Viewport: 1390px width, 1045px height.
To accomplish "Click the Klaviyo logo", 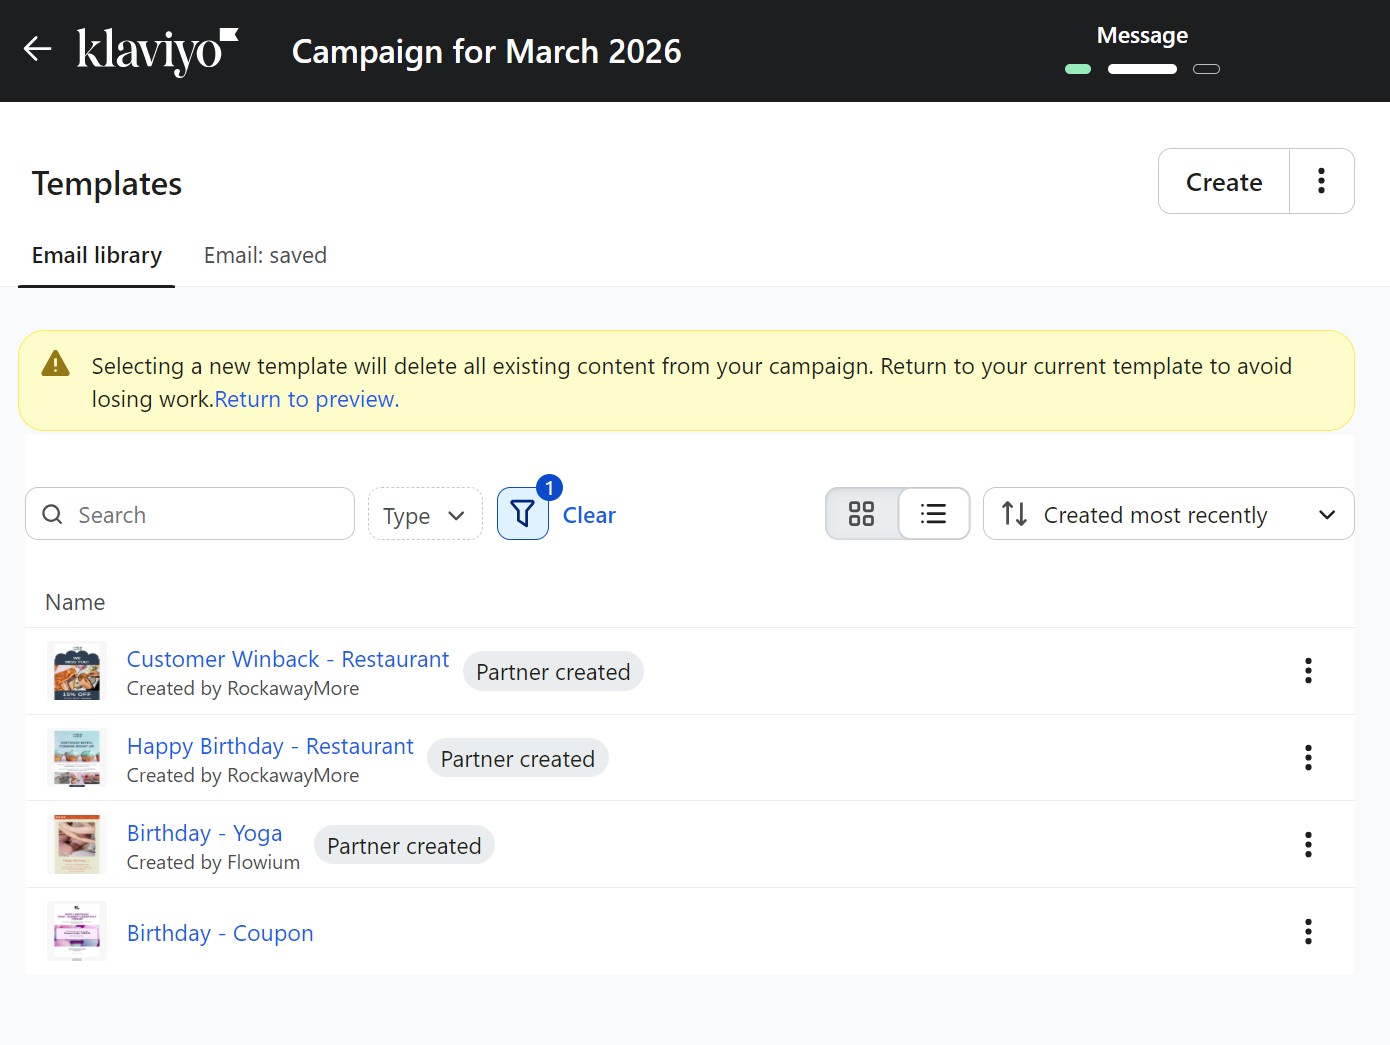I will pyautogui.click(x=158, y=50).
